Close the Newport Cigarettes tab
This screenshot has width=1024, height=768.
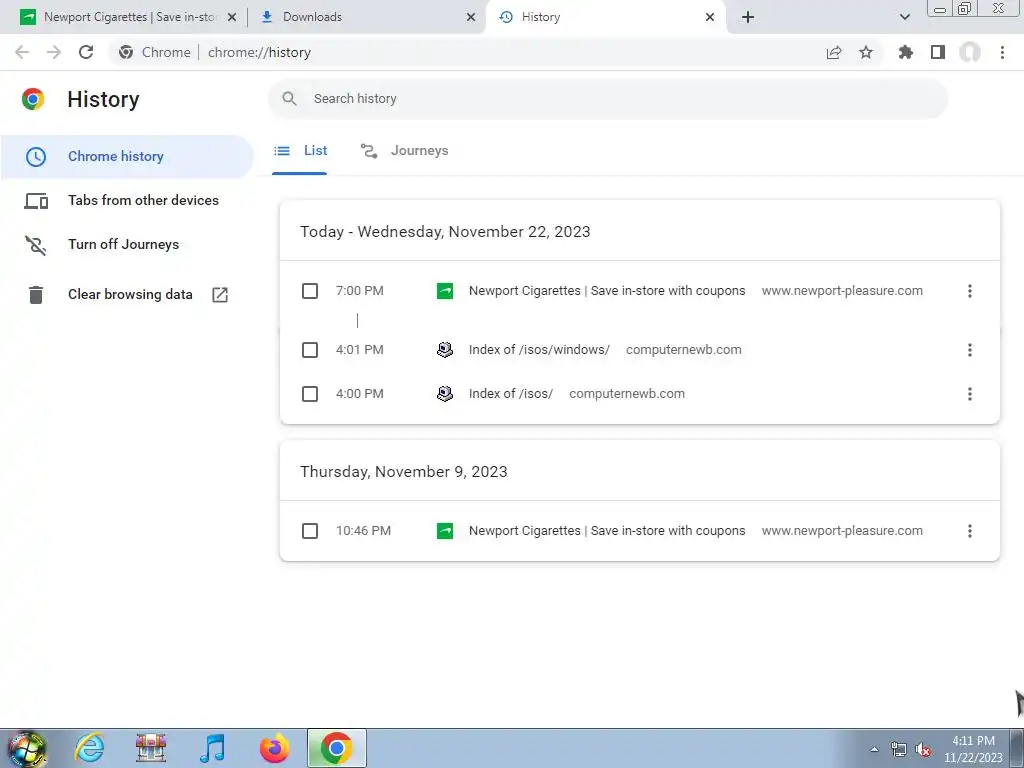tap(232, 17)
